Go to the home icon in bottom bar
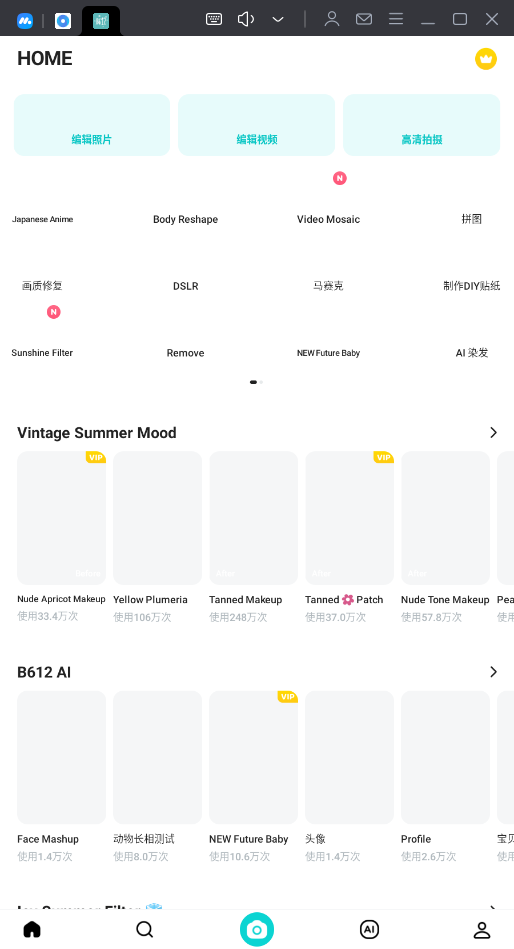The image size is (514, 949). coord(32,929)
